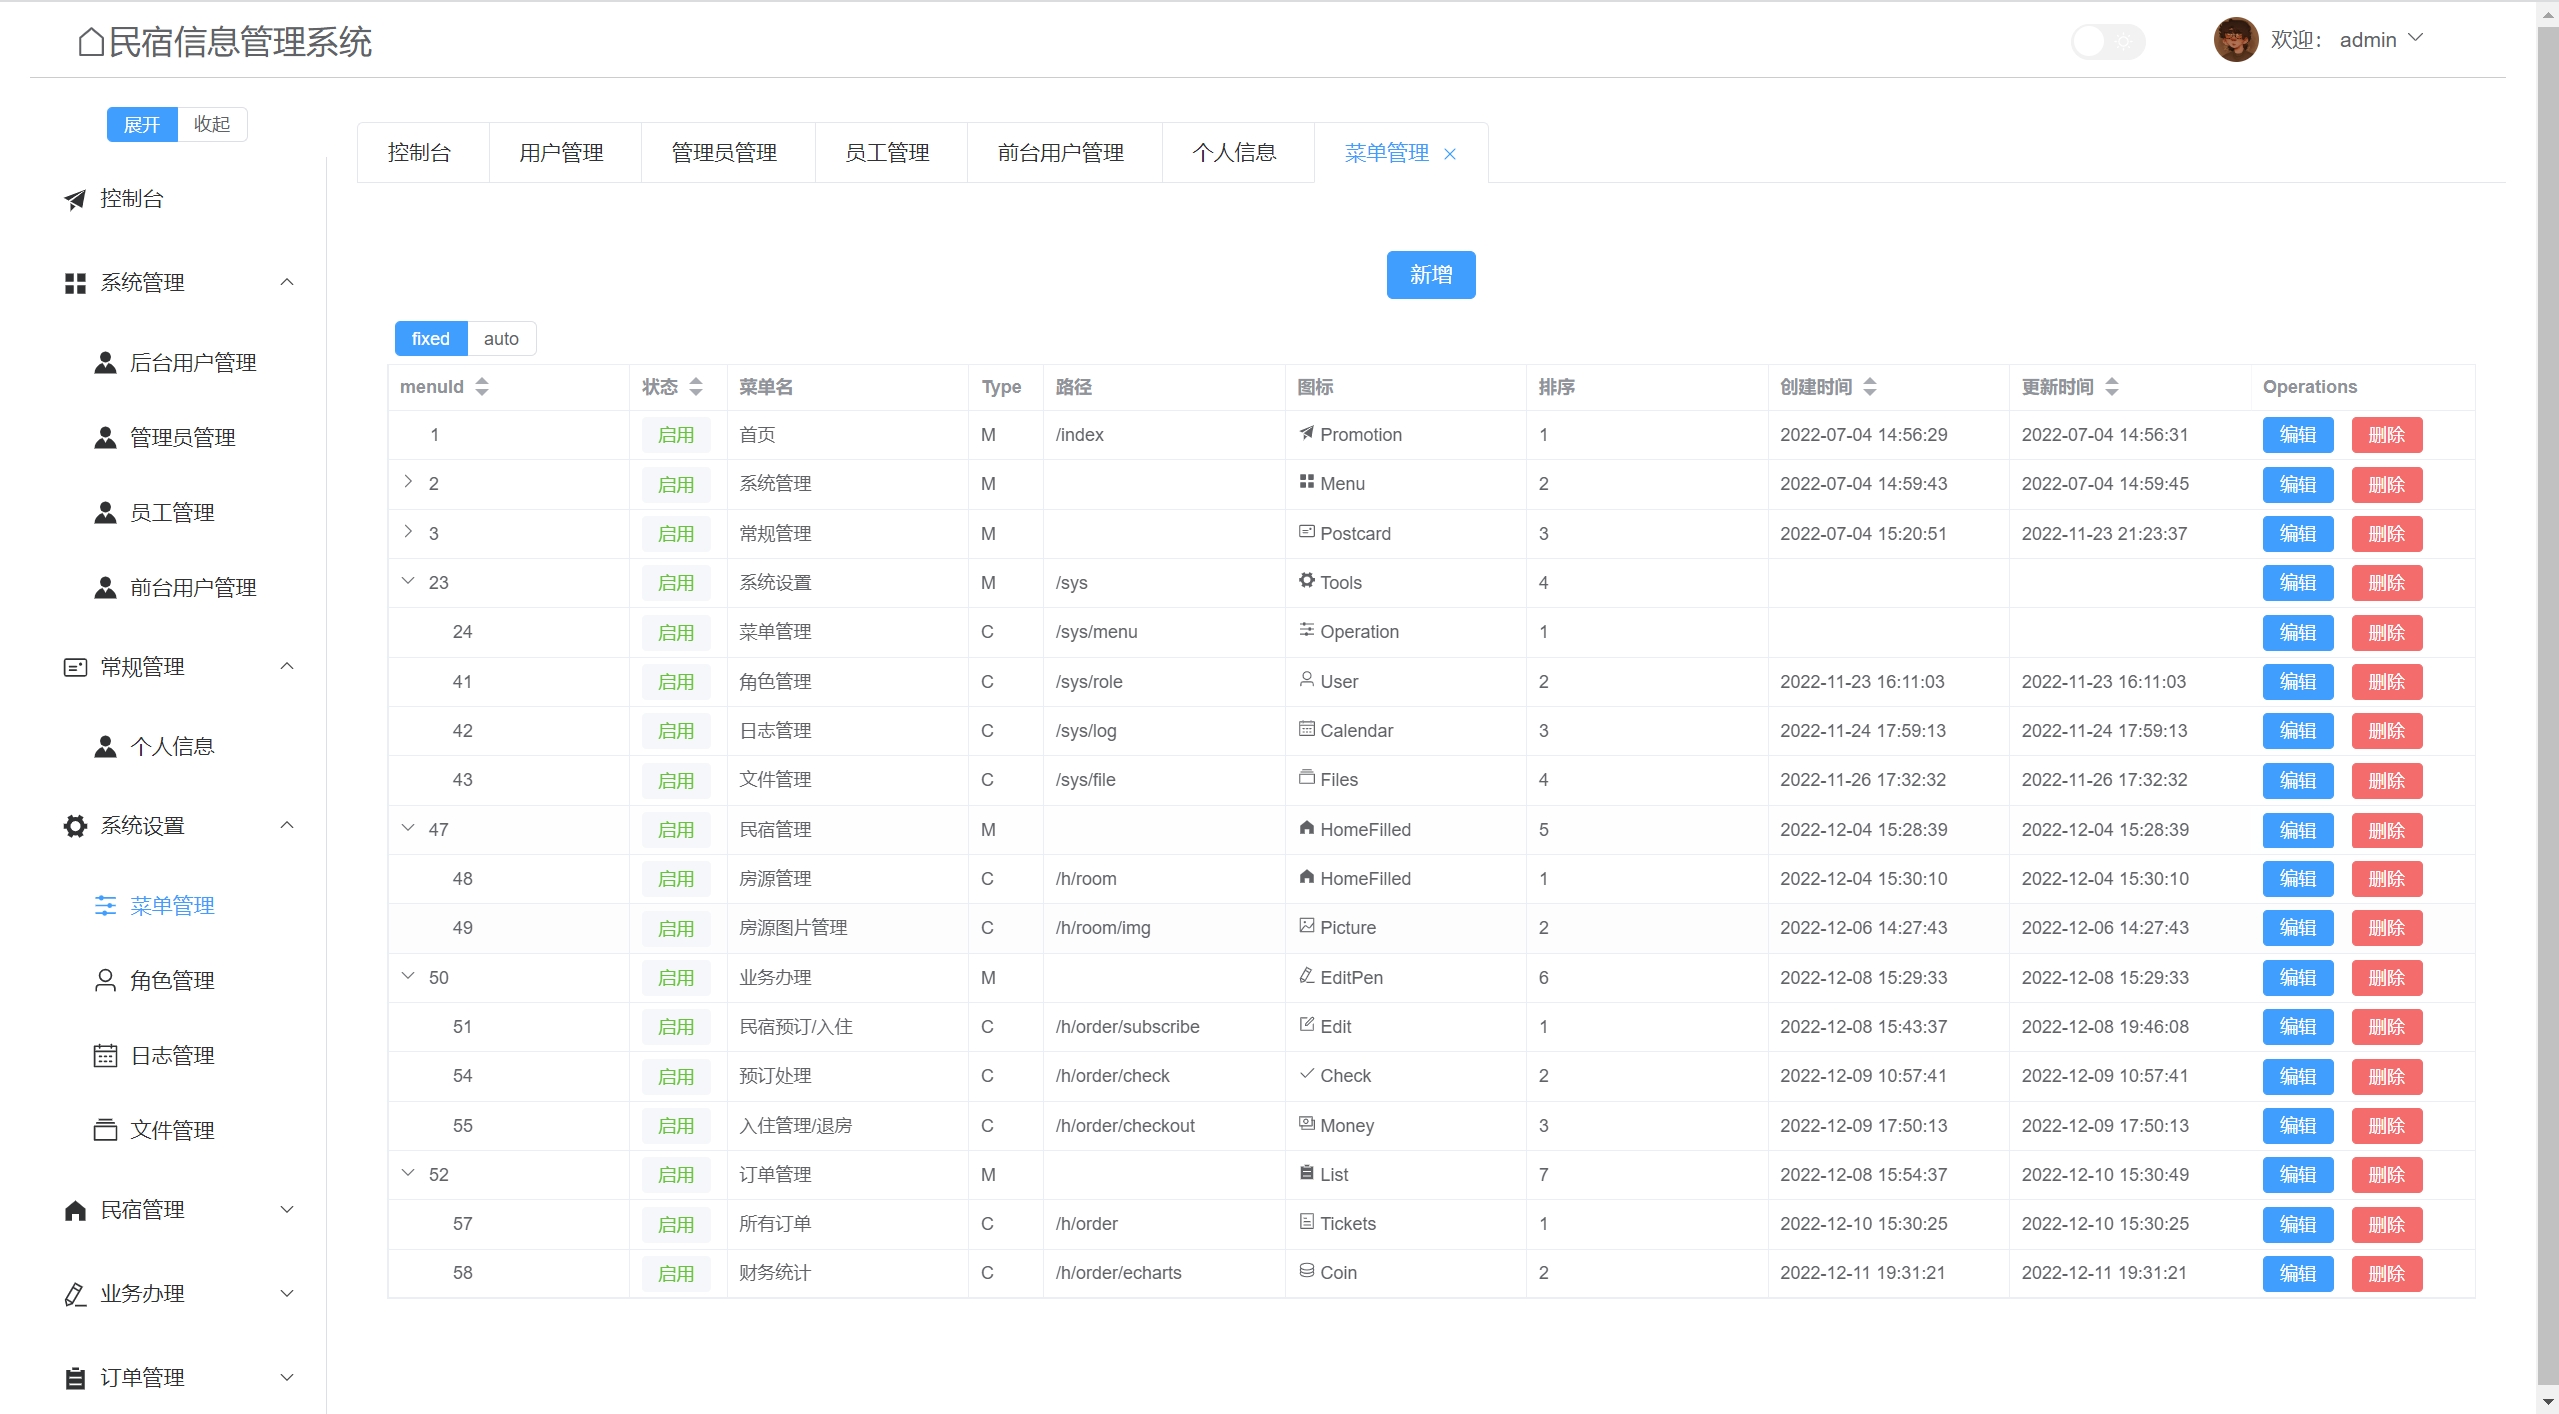This screenshot has height=1414, width=2559.
Task: Select the auto table layout option
Action: 501,339
